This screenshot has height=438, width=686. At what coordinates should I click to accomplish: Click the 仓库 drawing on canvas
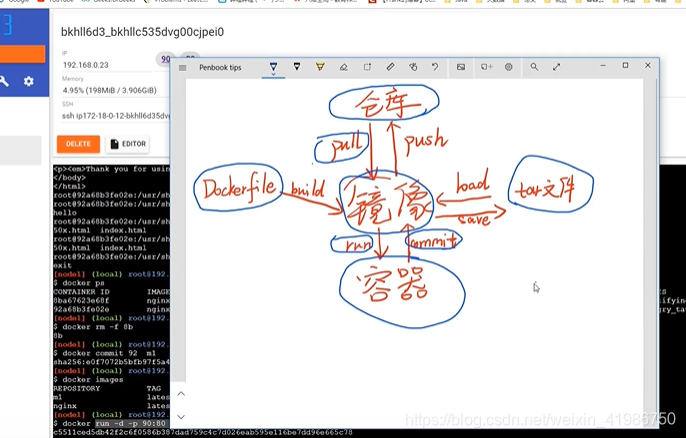384,102
